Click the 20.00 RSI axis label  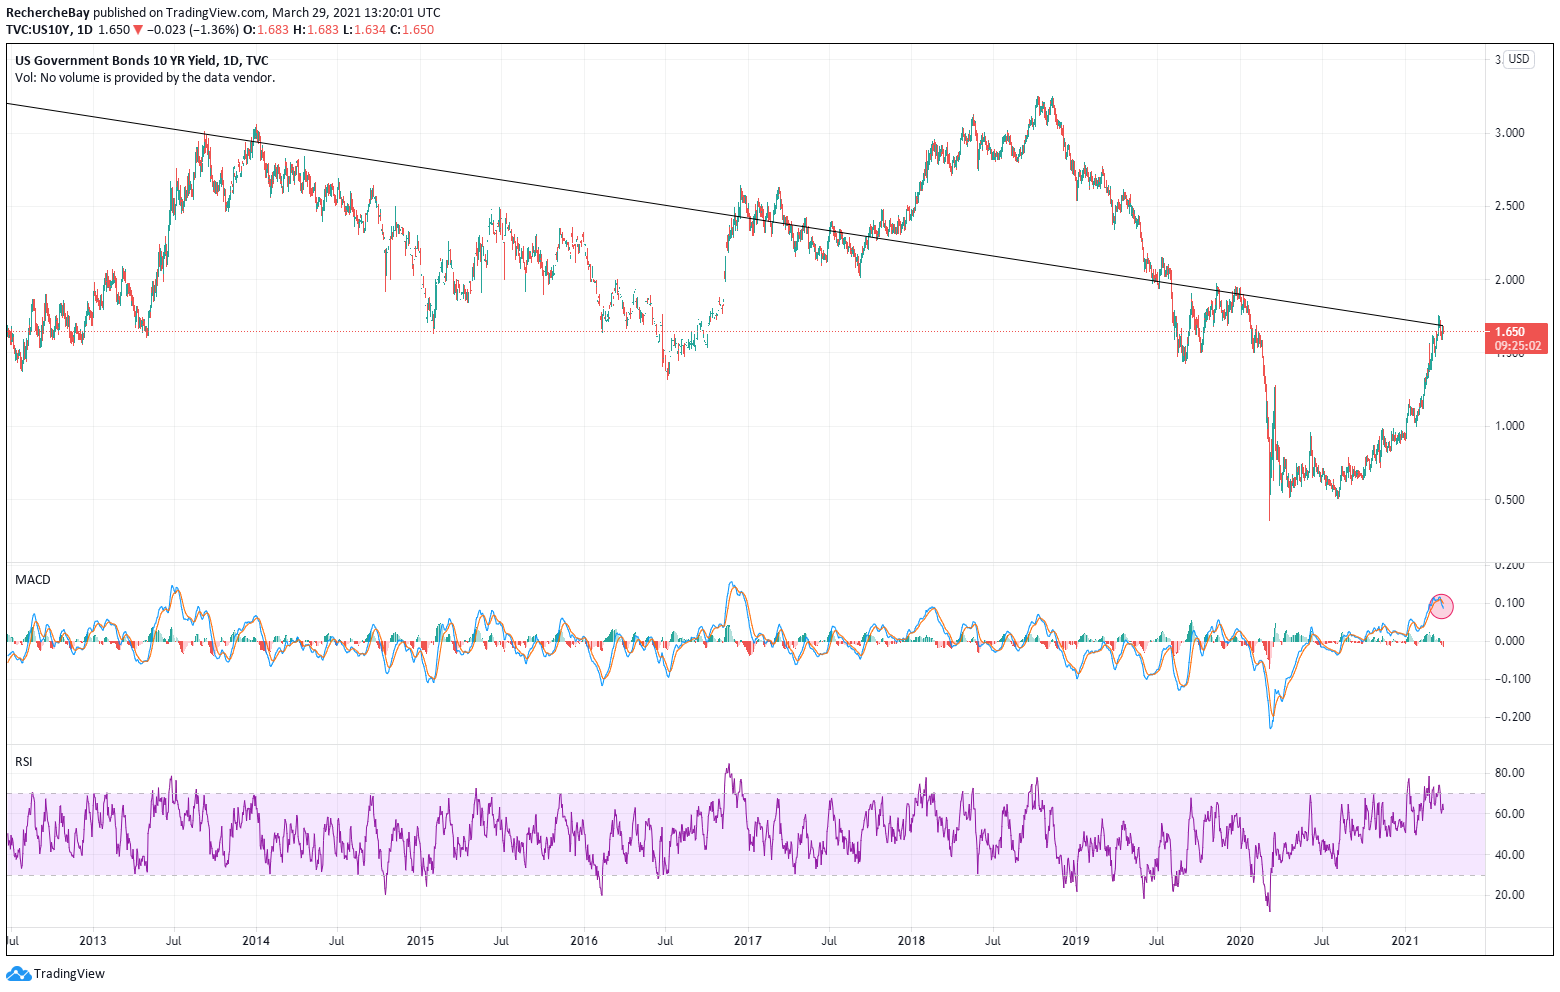click(x=1509, y=895)
